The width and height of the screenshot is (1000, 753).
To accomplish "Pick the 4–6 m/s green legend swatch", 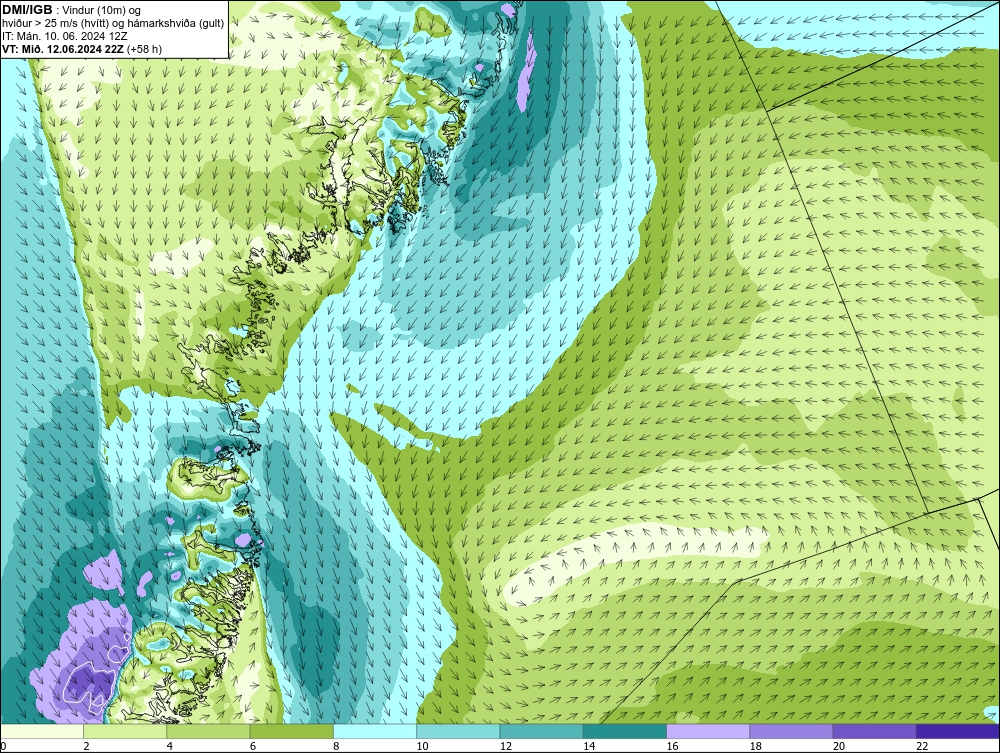I will (x=209, y=731).
